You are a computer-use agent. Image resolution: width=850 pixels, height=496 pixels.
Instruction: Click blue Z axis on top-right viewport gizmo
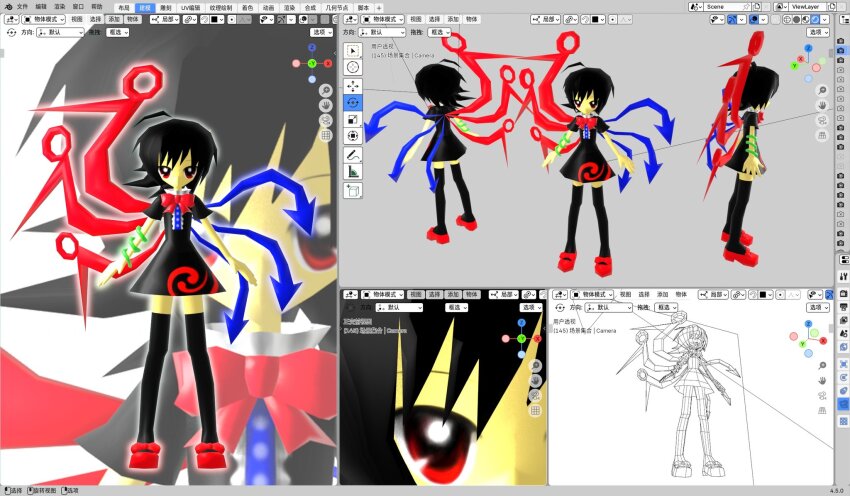tap(808, 48)
